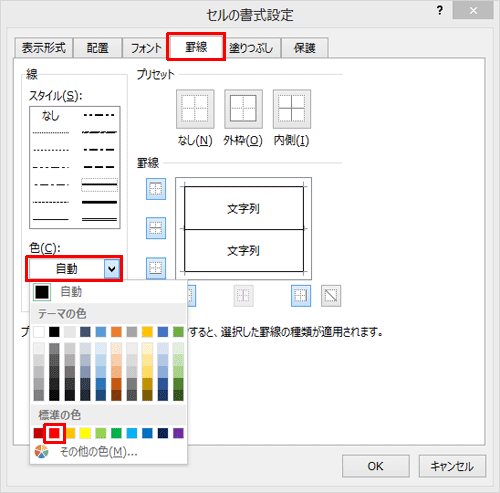Toggle the inner vertical border button
500x493 pixels.
tap(243, 296)
